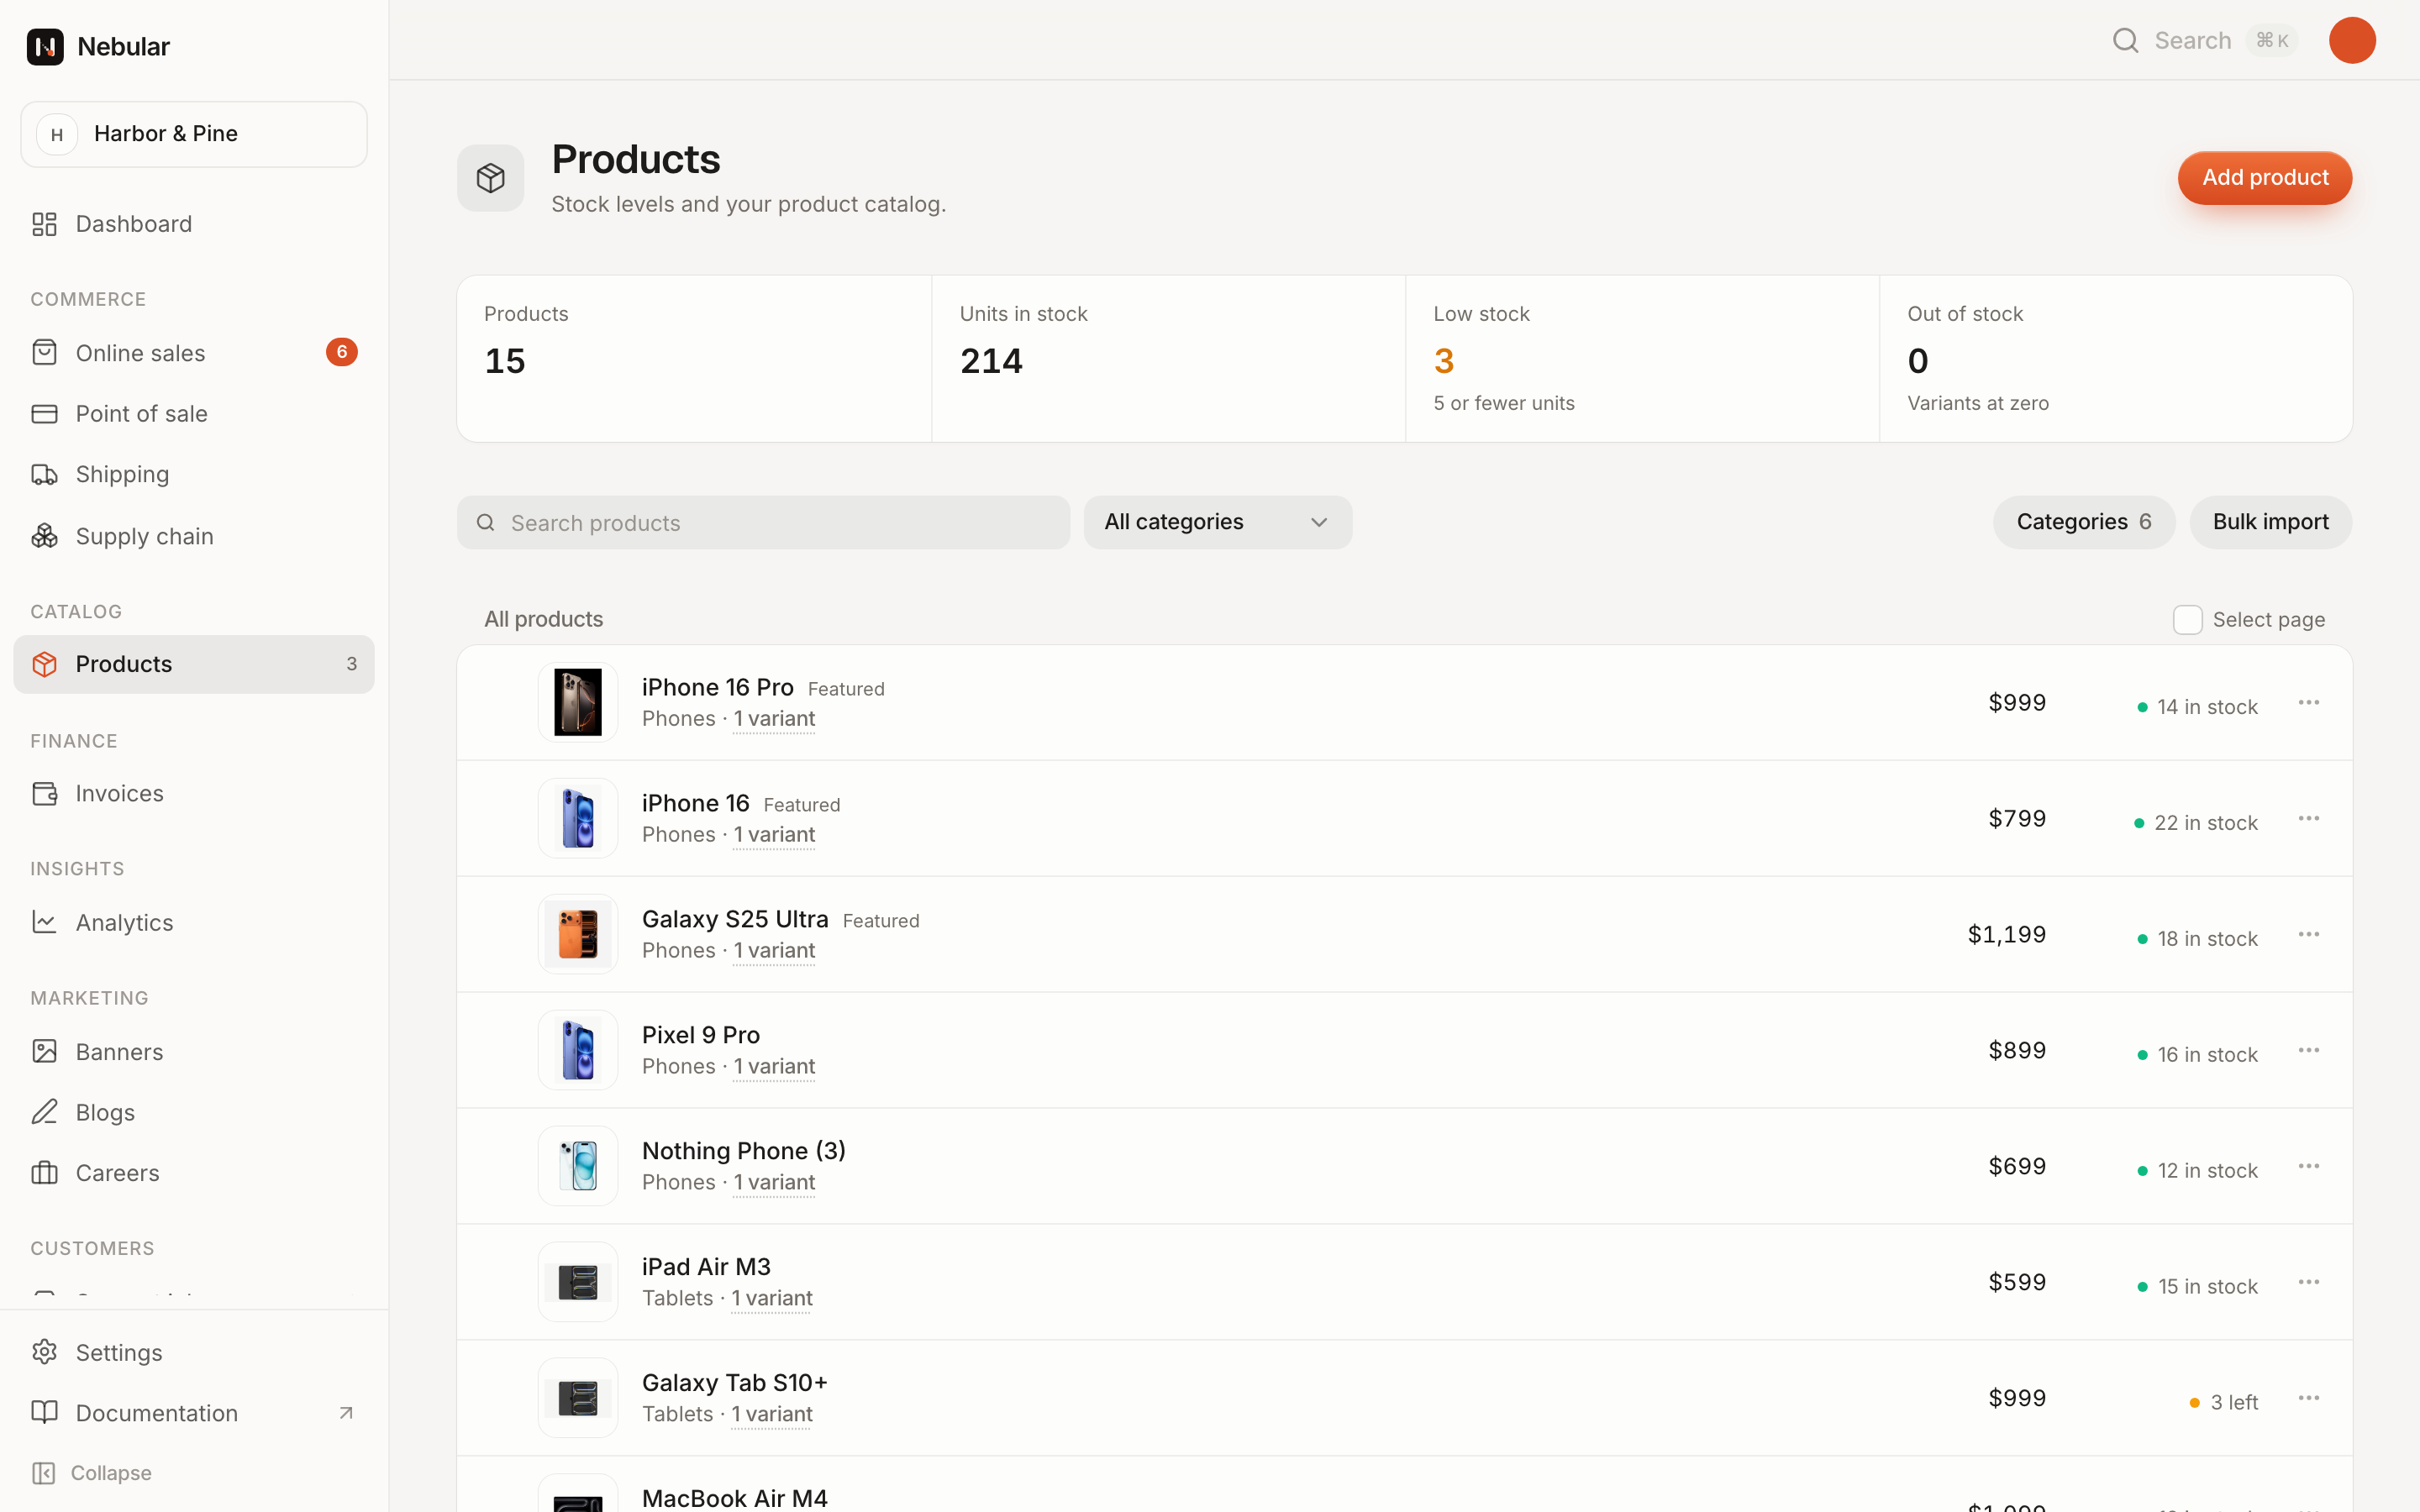This screenshot has width=2420, height=1512.
Task: Open more options for iPhone 16
Action: tap(2308, 819)
